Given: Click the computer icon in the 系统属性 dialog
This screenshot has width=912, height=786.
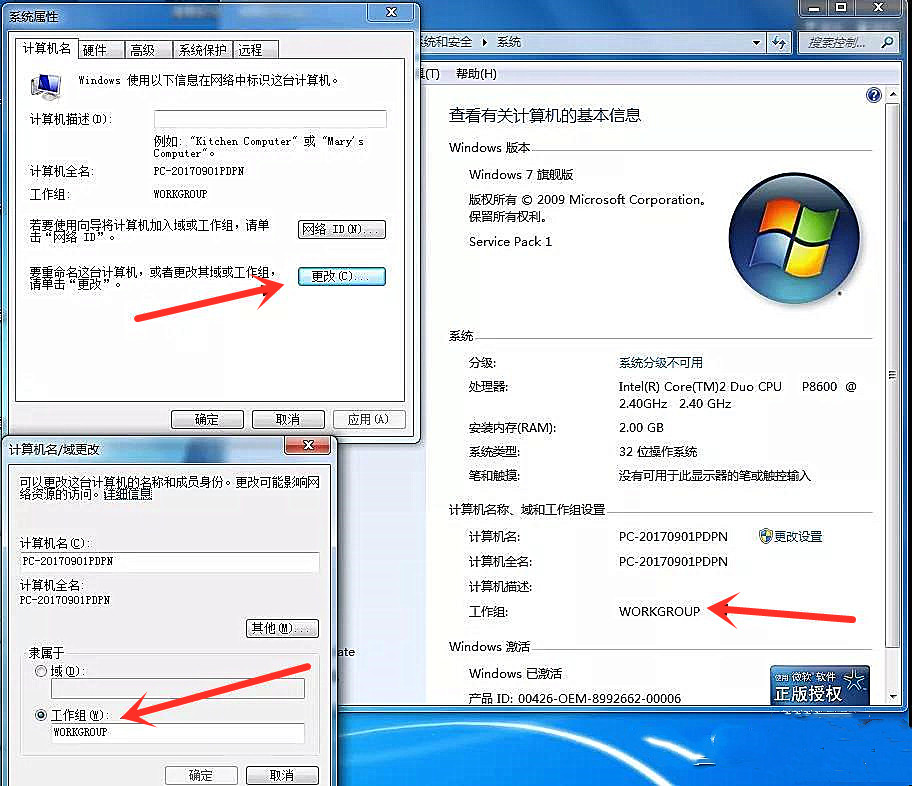Looking at the screenshot, I should [44, 84].
